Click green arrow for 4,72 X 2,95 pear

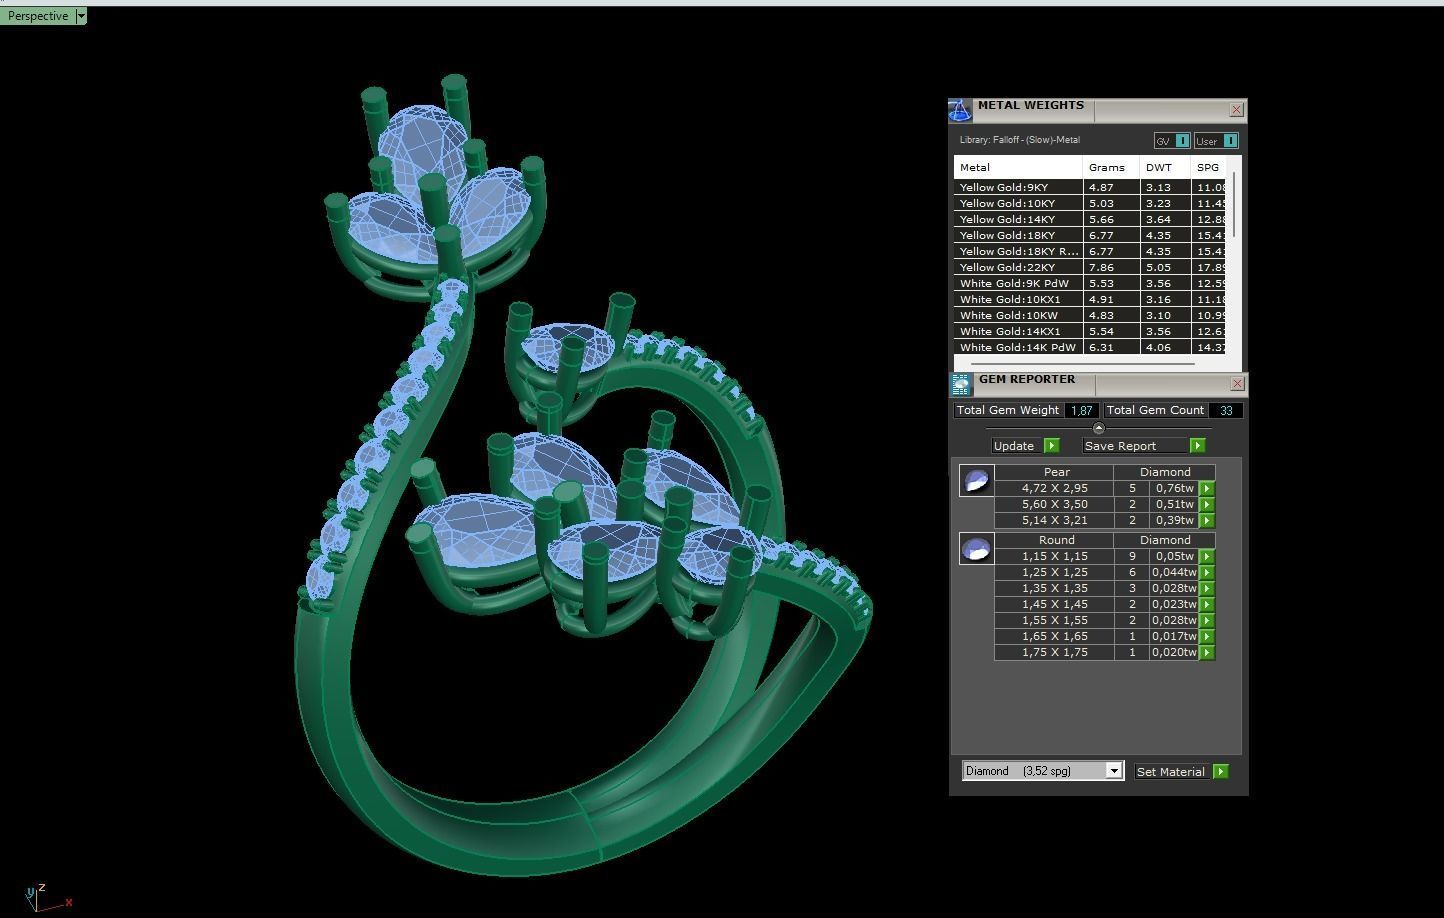[1207, 489]
